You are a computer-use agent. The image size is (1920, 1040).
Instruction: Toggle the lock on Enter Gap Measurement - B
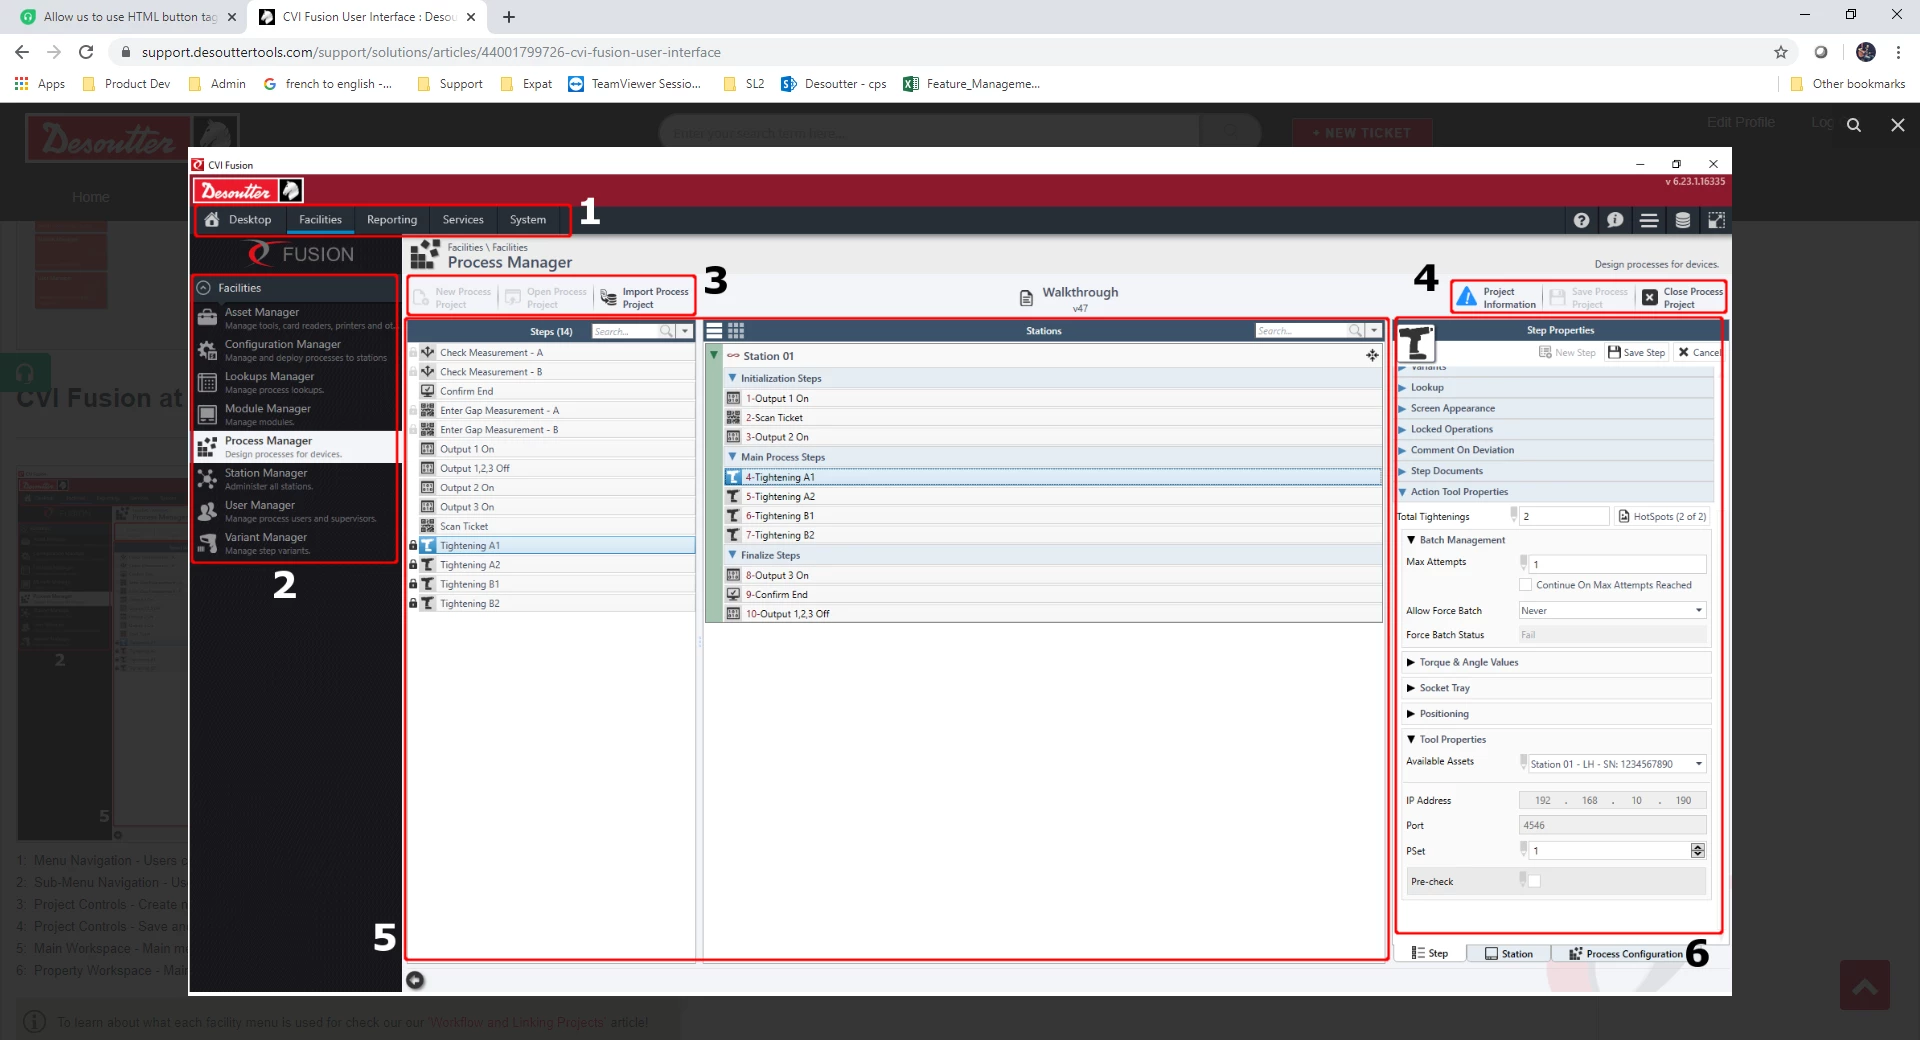click(x=413, y=430)
